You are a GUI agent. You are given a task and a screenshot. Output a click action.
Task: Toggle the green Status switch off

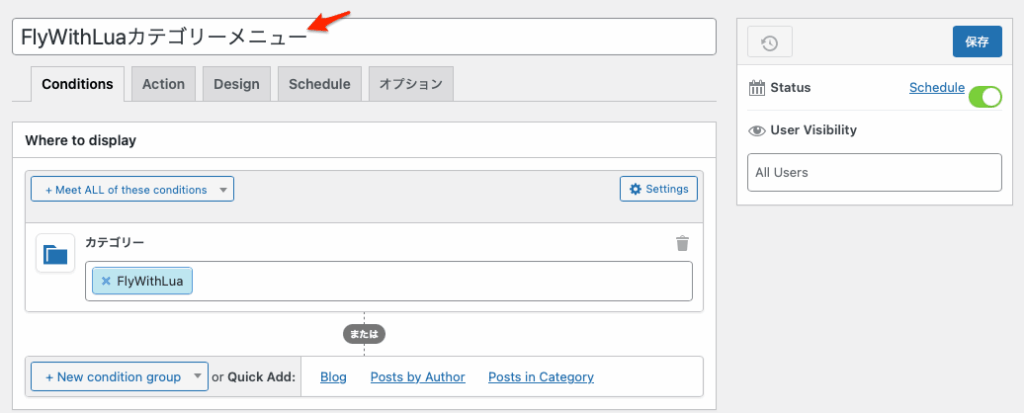[x=985, y=97]
